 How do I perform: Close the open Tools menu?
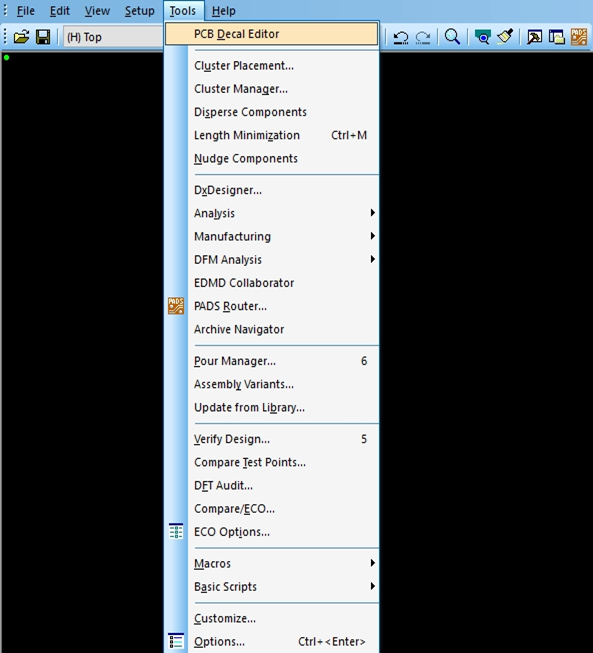click(182, 10)
